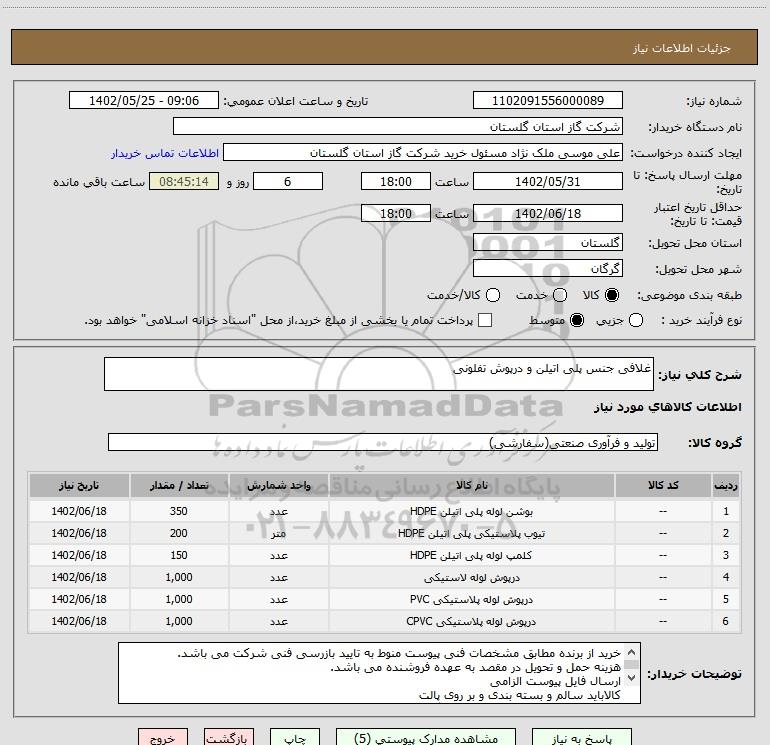Click unit cell متر in row 2
770x745 pixels.
(x=278, y=533)
